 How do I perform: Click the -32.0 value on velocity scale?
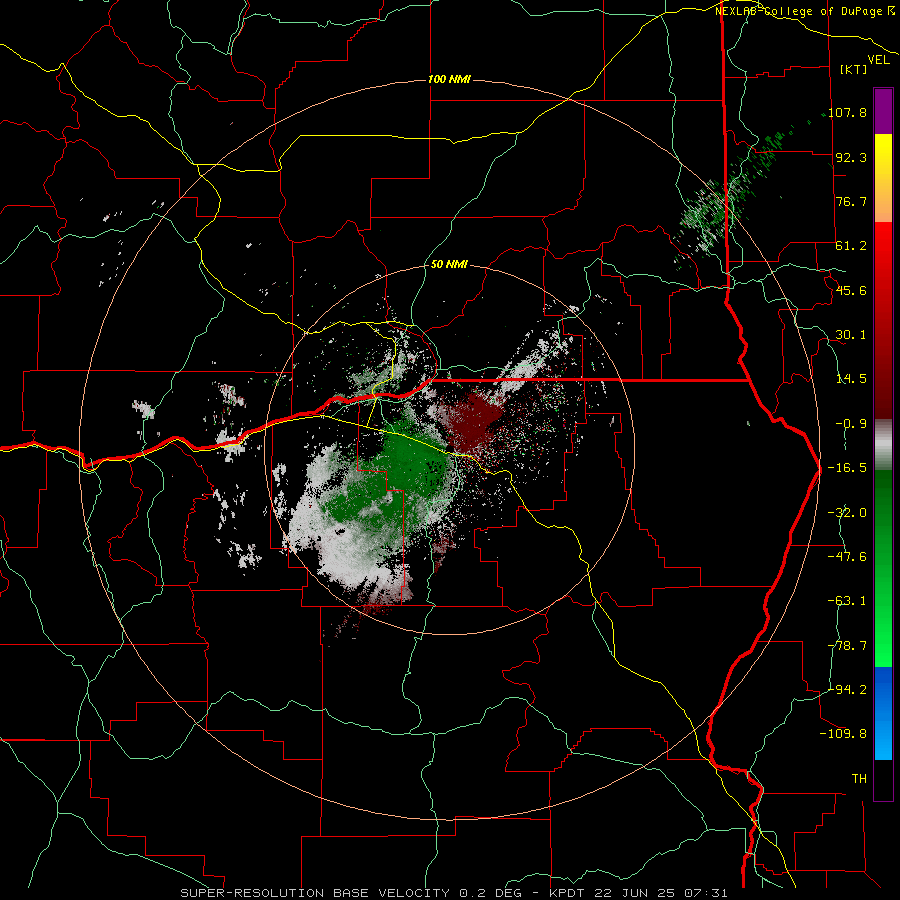(847, 513)
